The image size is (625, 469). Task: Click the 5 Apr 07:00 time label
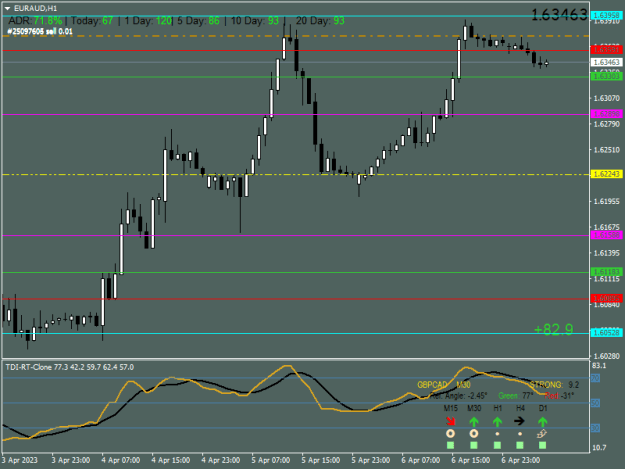[x=271, y=460]
